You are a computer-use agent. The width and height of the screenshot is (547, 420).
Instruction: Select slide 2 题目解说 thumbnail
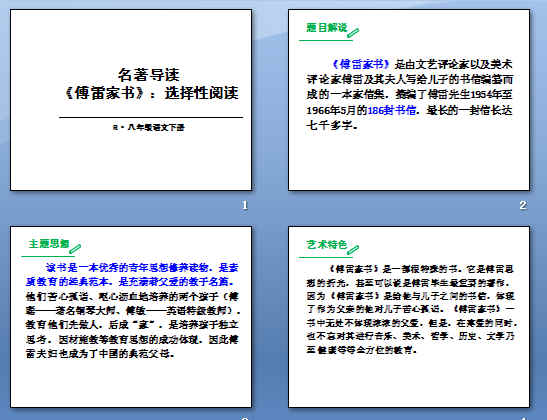coord(409,100)
